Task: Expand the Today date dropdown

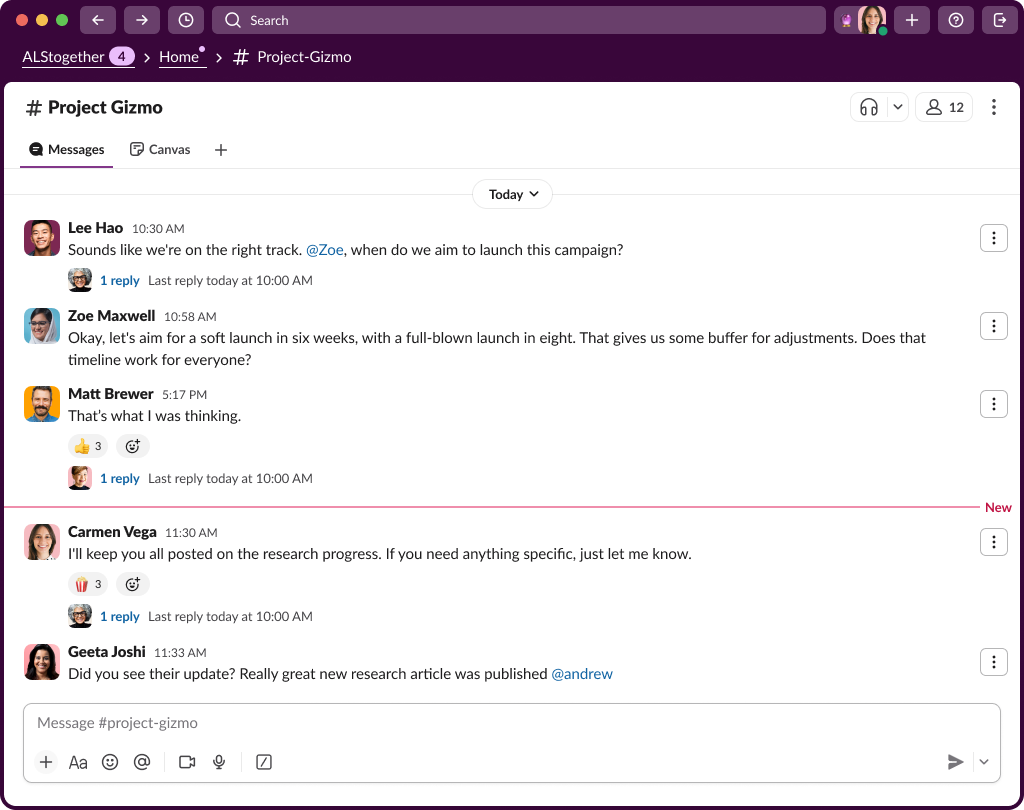Action: 512,194
